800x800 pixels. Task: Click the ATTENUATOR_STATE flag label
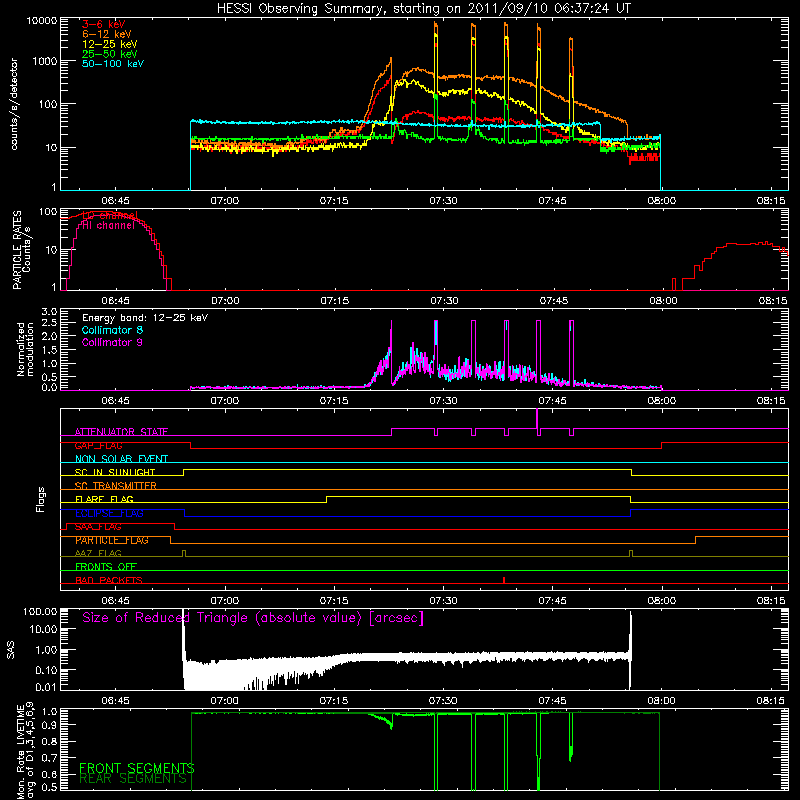tap(121, 432)
